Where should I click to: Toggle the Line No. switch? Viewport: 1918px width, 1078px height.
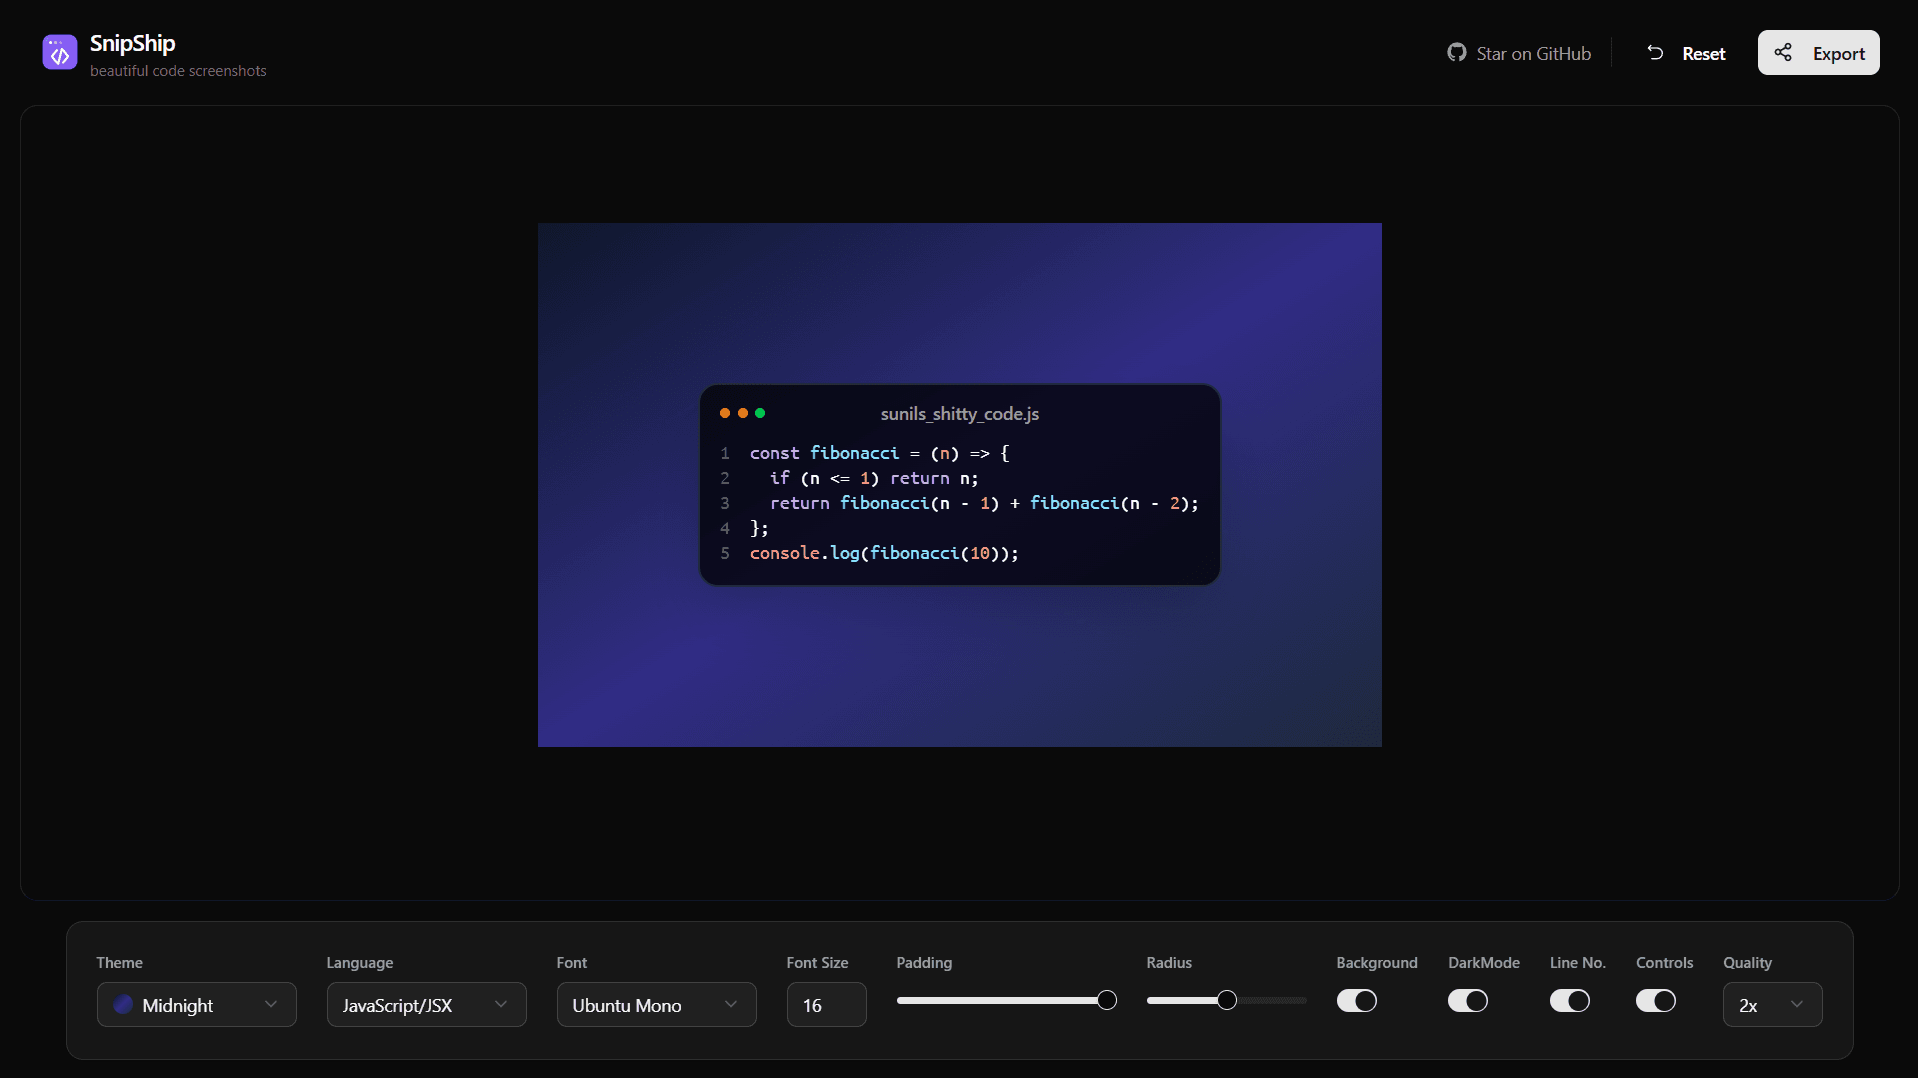pos(1570,1001)
